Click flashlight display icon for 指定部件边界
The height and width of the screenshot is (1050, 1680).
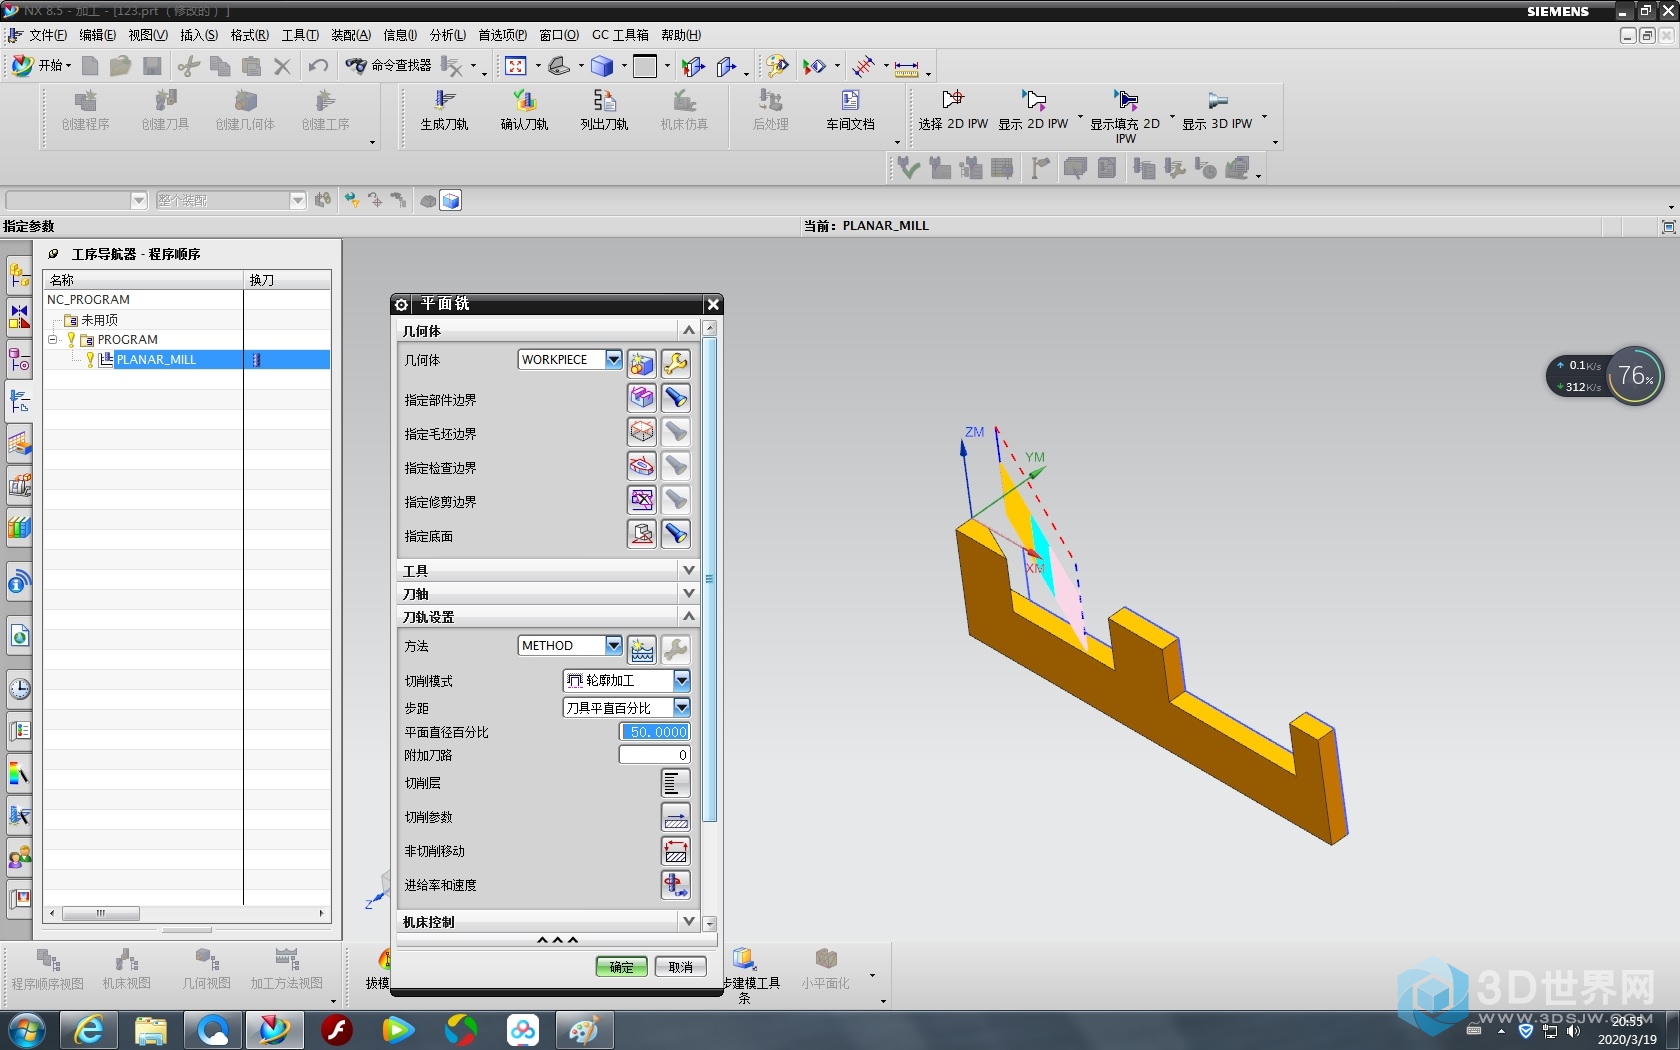pyautogui.click(x=676, y=398)
